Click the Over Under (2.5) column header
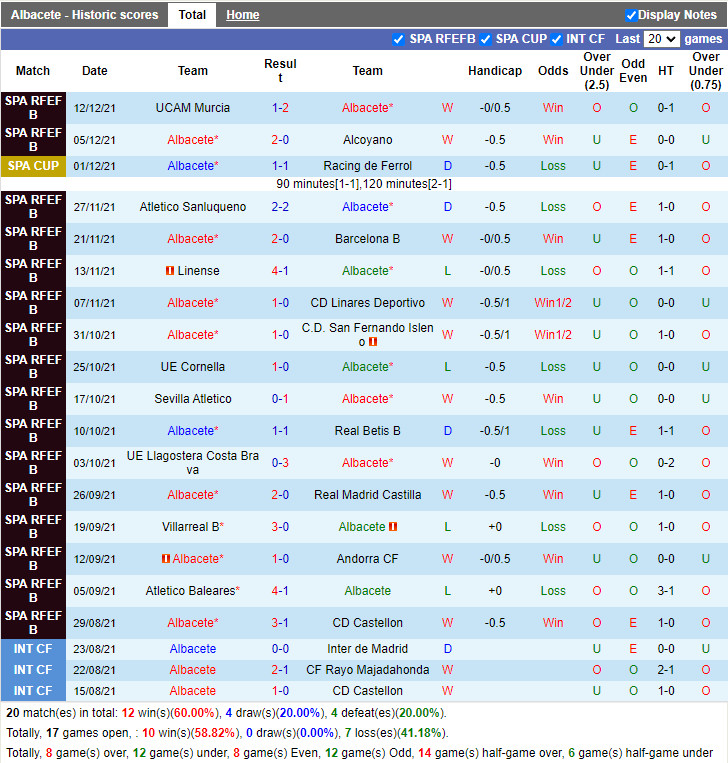This screenshot has height=763, width=728. [x=597, y=71]
